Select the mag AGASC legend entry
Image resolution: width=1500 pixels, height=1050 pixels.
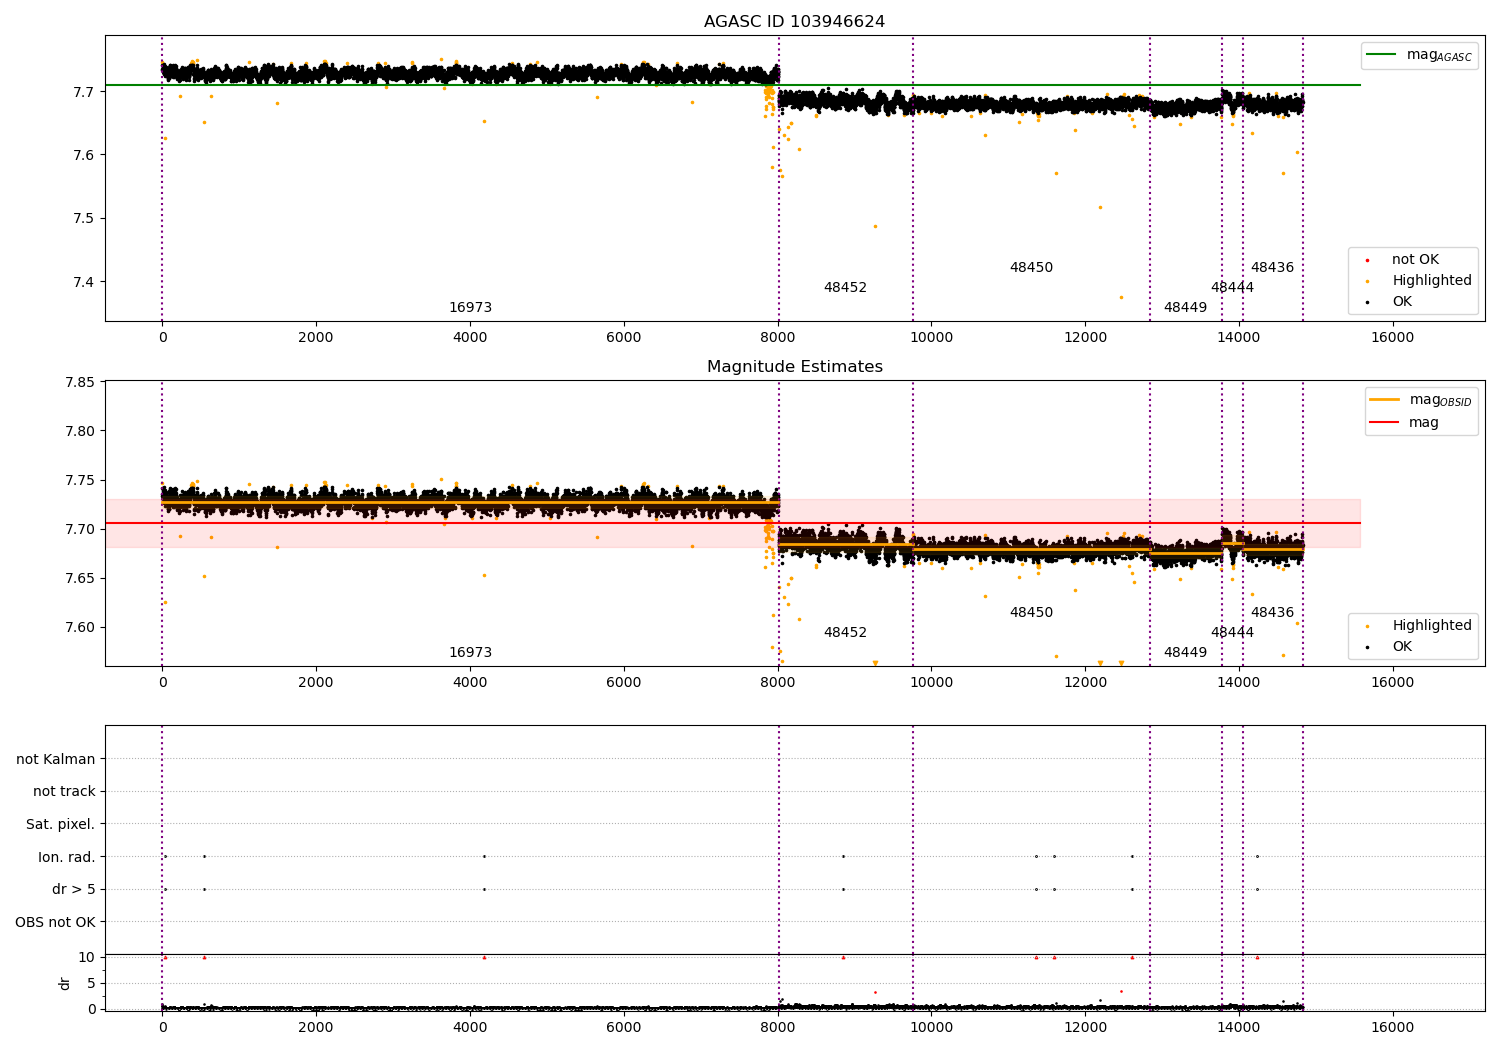click(x=1419, y=55)
